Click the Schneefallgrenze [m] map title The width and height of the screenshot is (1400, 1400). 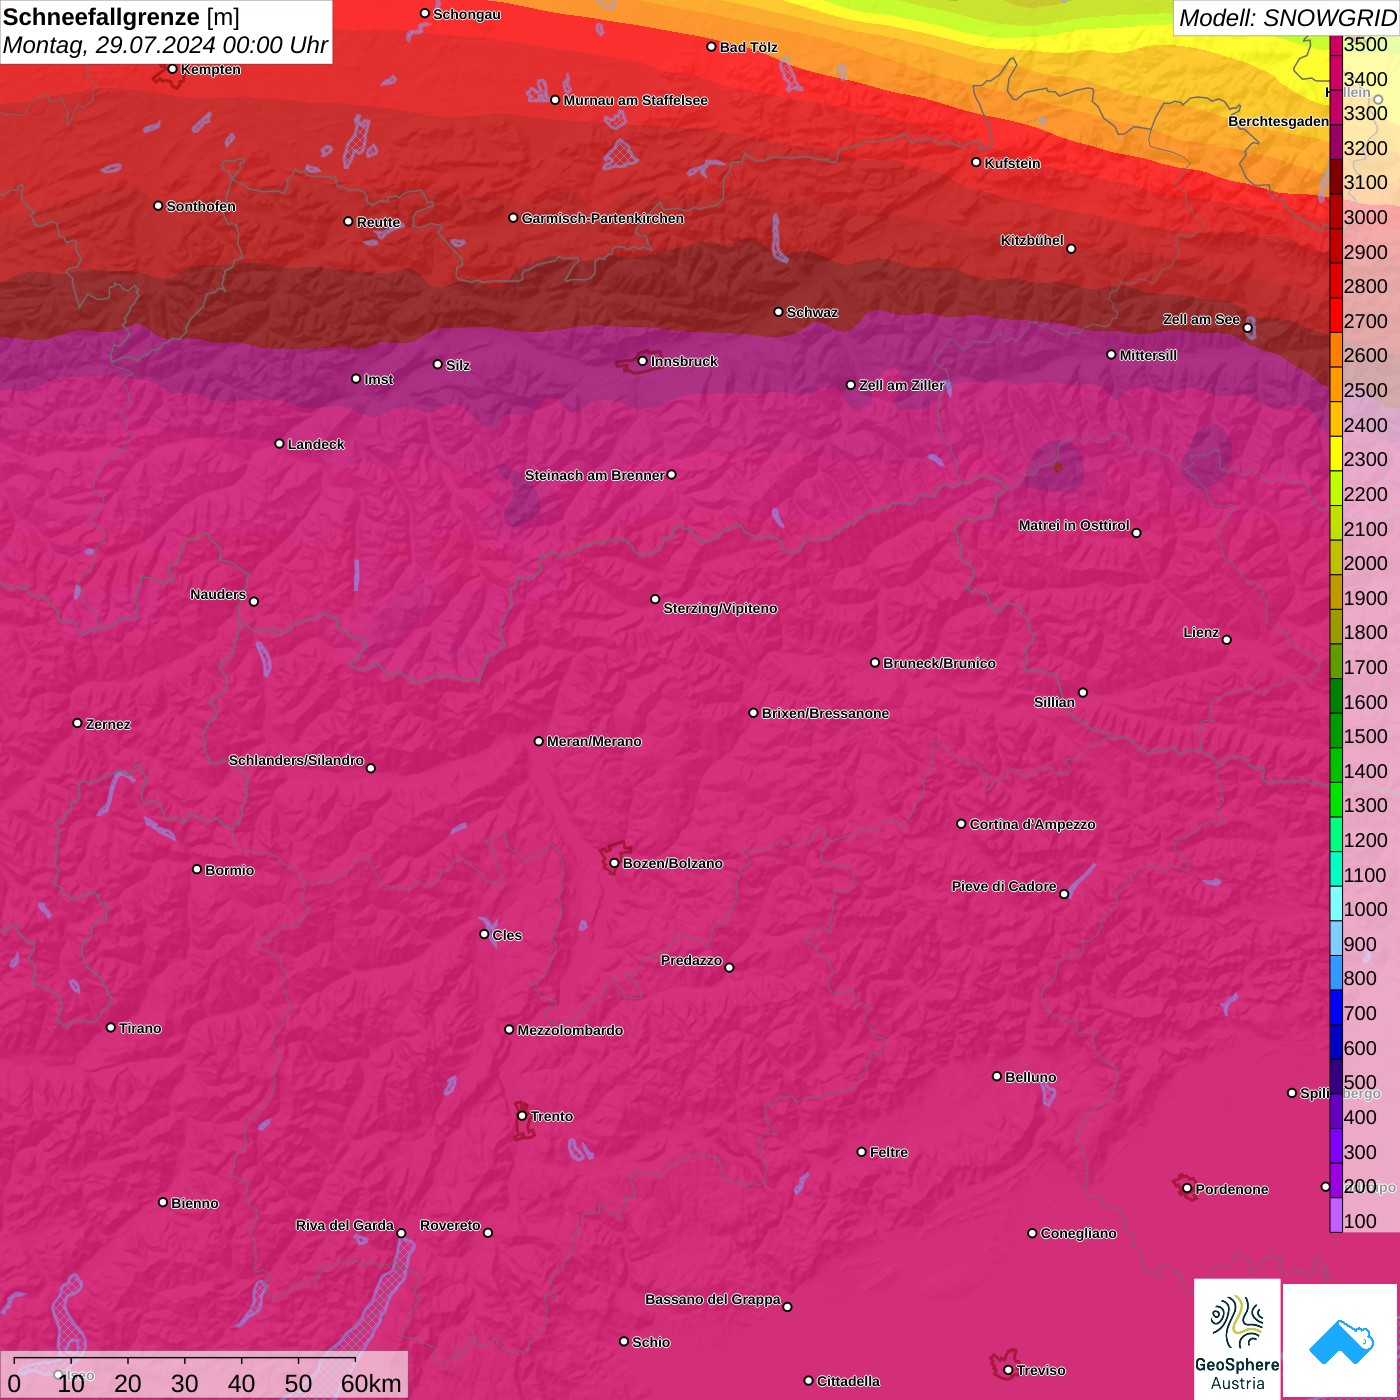(x=121, y=17)
